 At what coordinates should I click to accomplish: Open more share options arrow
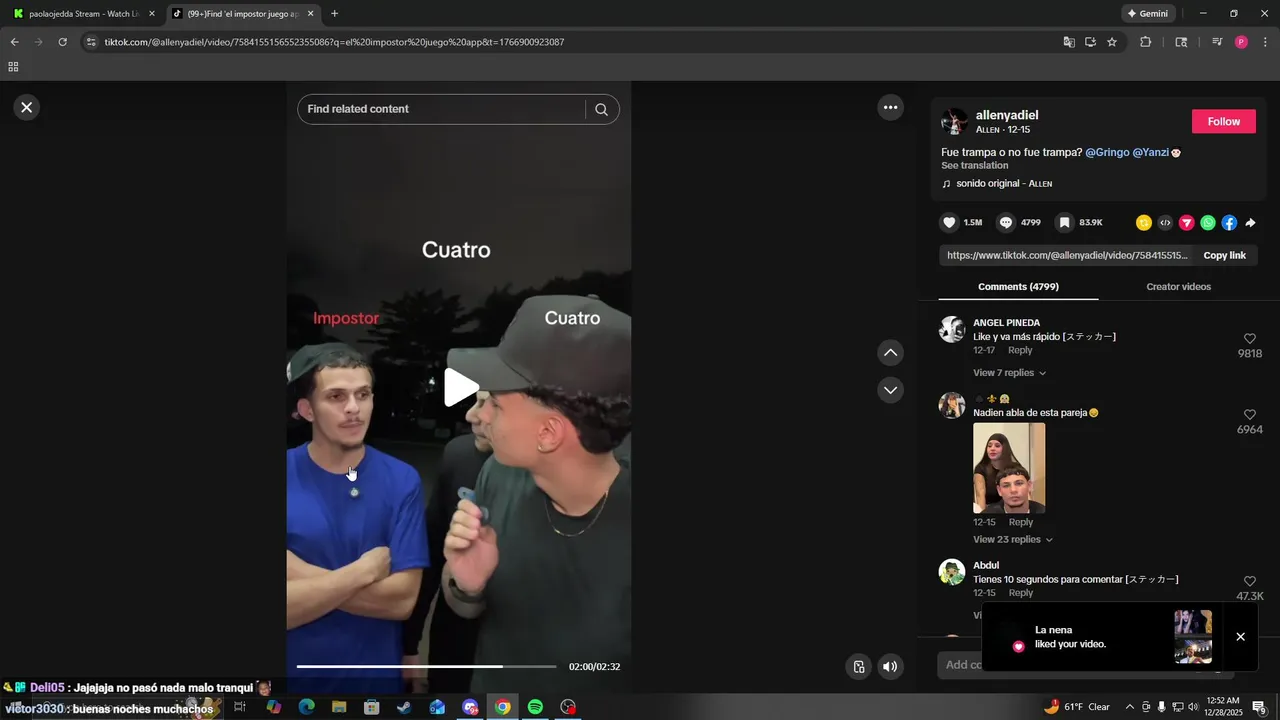pyautogui.click(x=1250, y=223)
